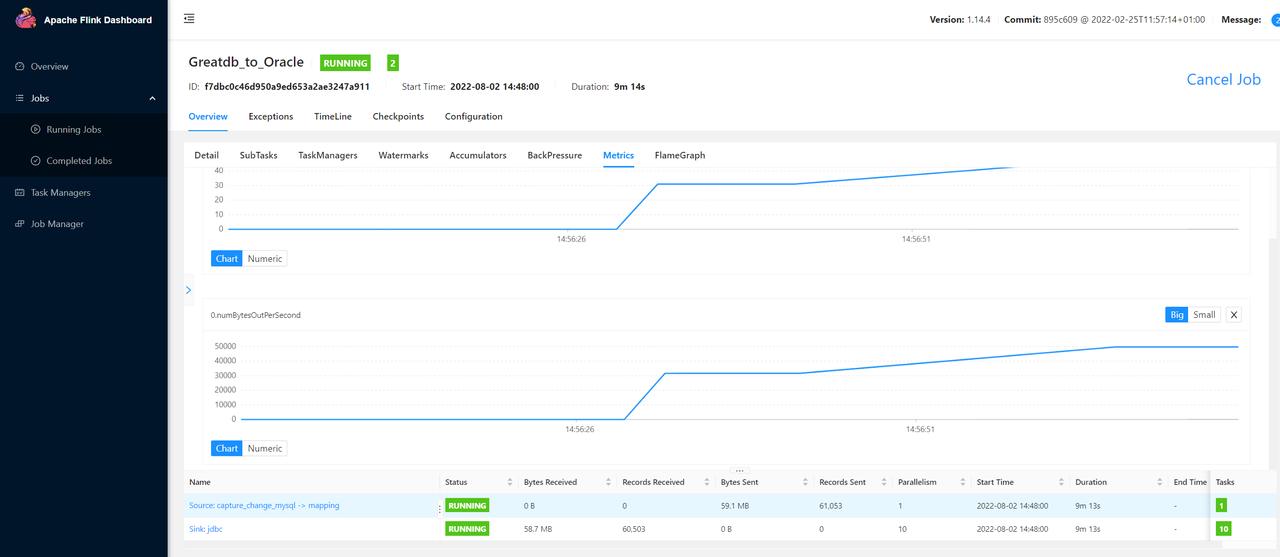Close the numBytesOutPerSecond metric chart

(1234, 314)
